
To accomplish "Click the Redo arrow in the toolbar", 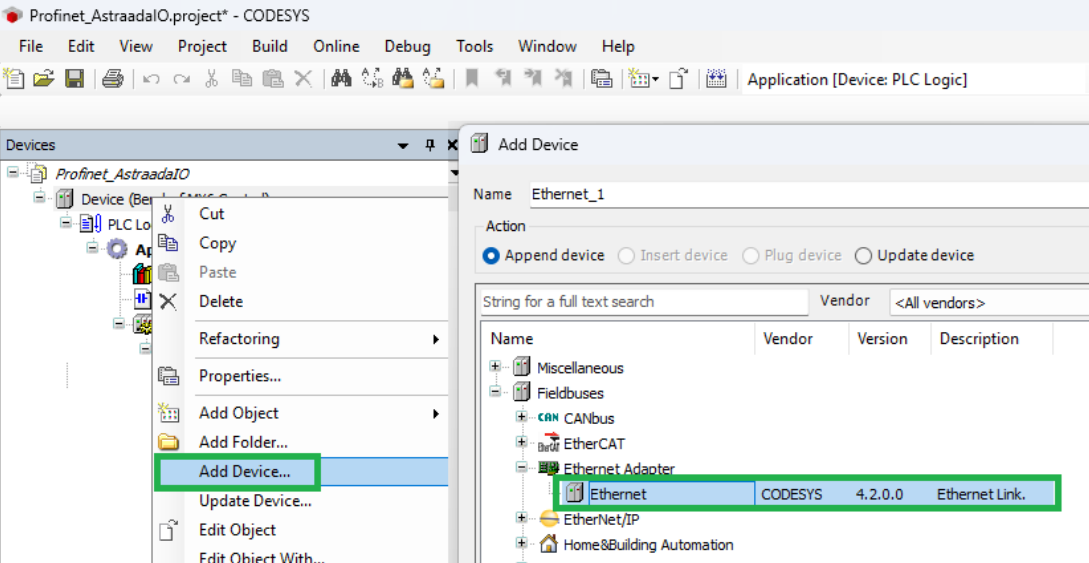I will (182, 79).
